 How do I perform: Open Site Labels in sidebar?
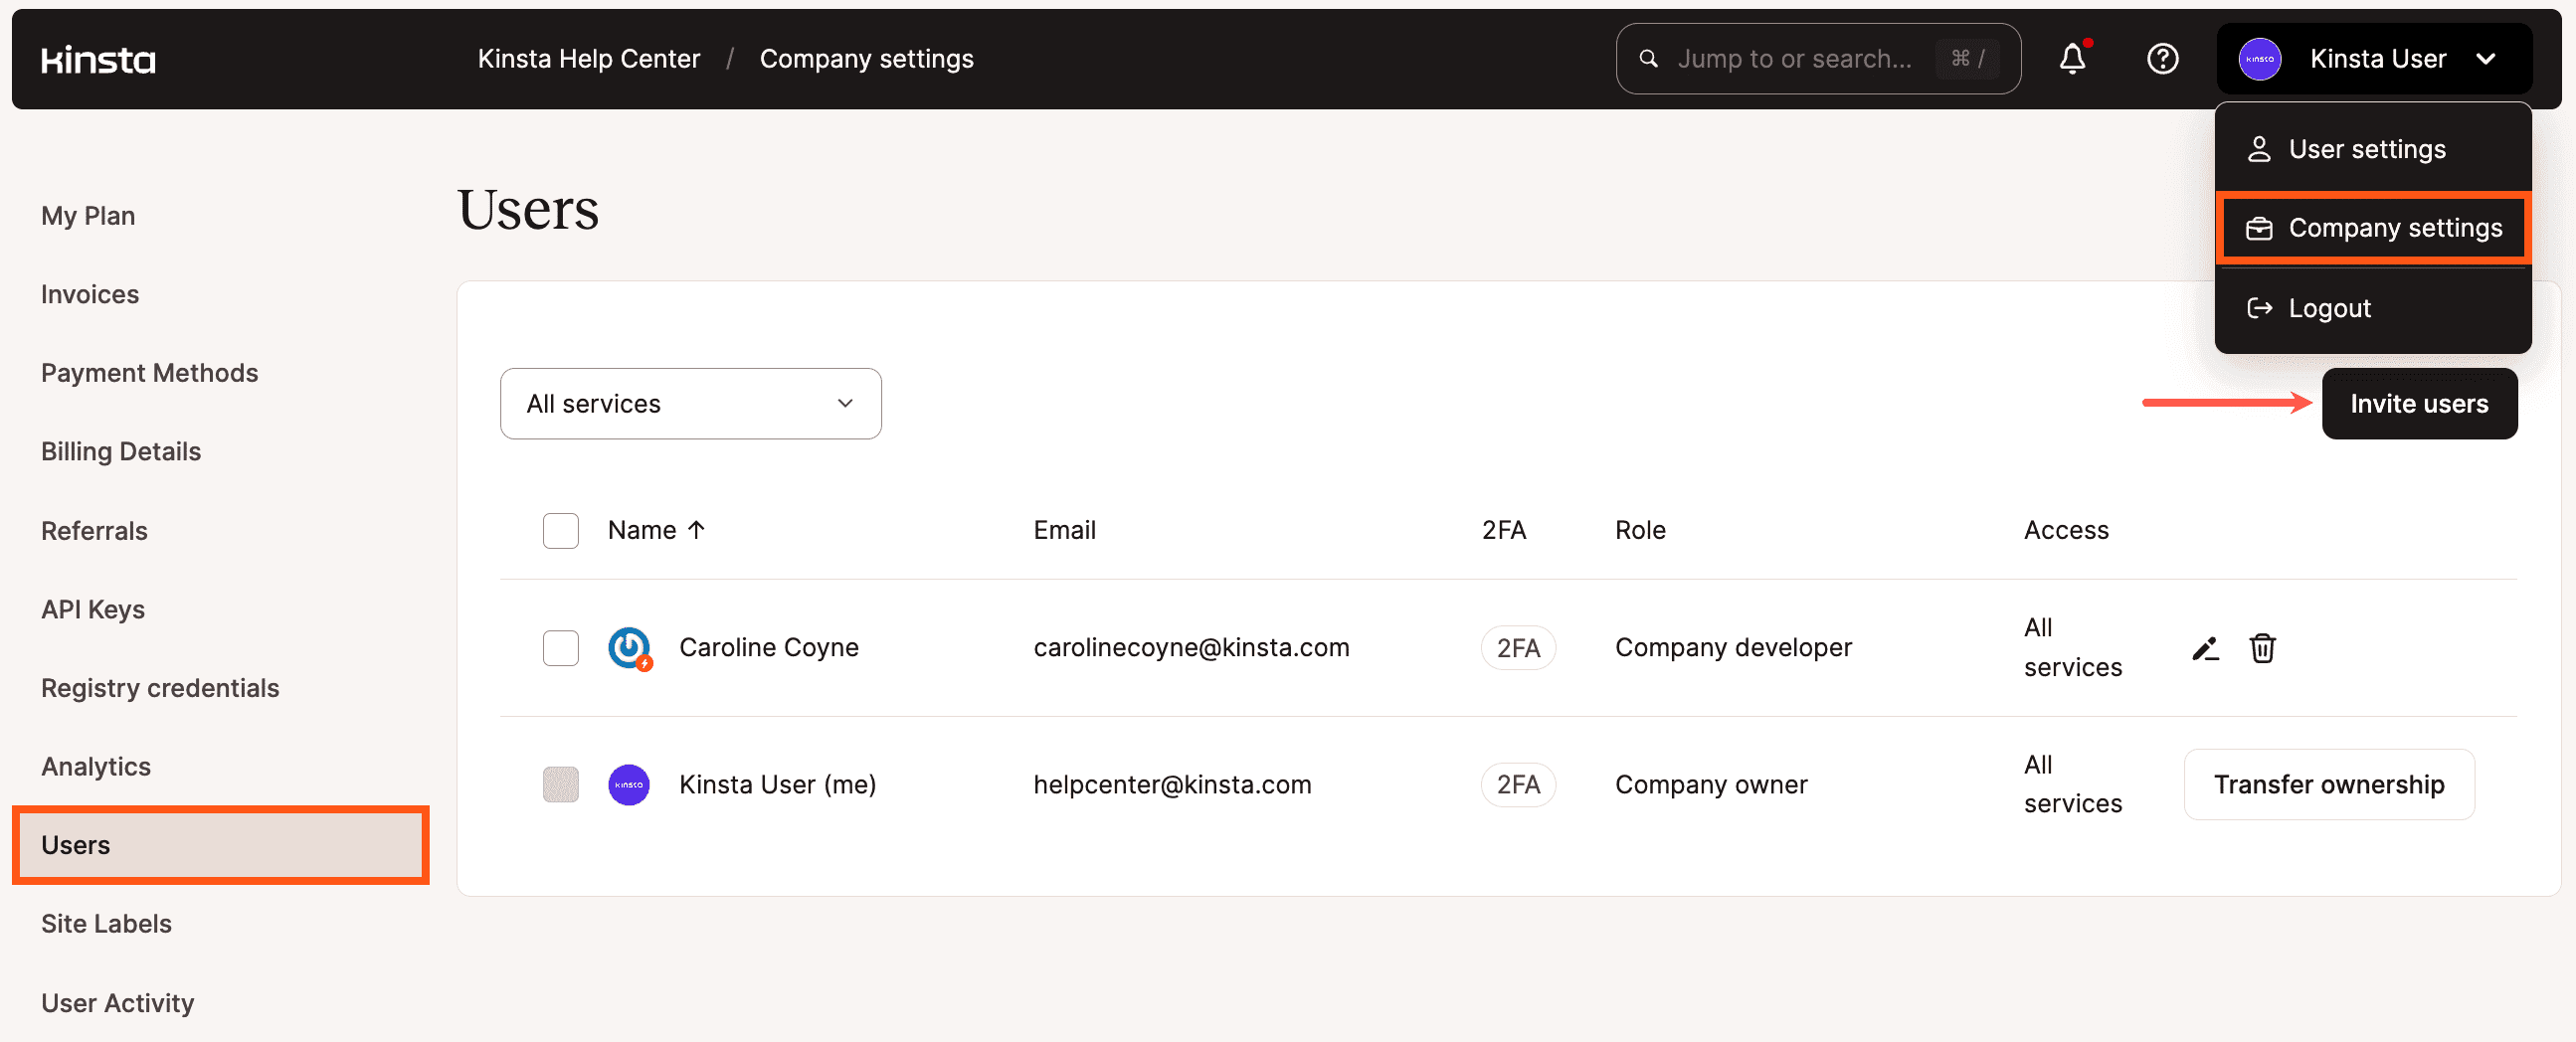pos(106,924)
